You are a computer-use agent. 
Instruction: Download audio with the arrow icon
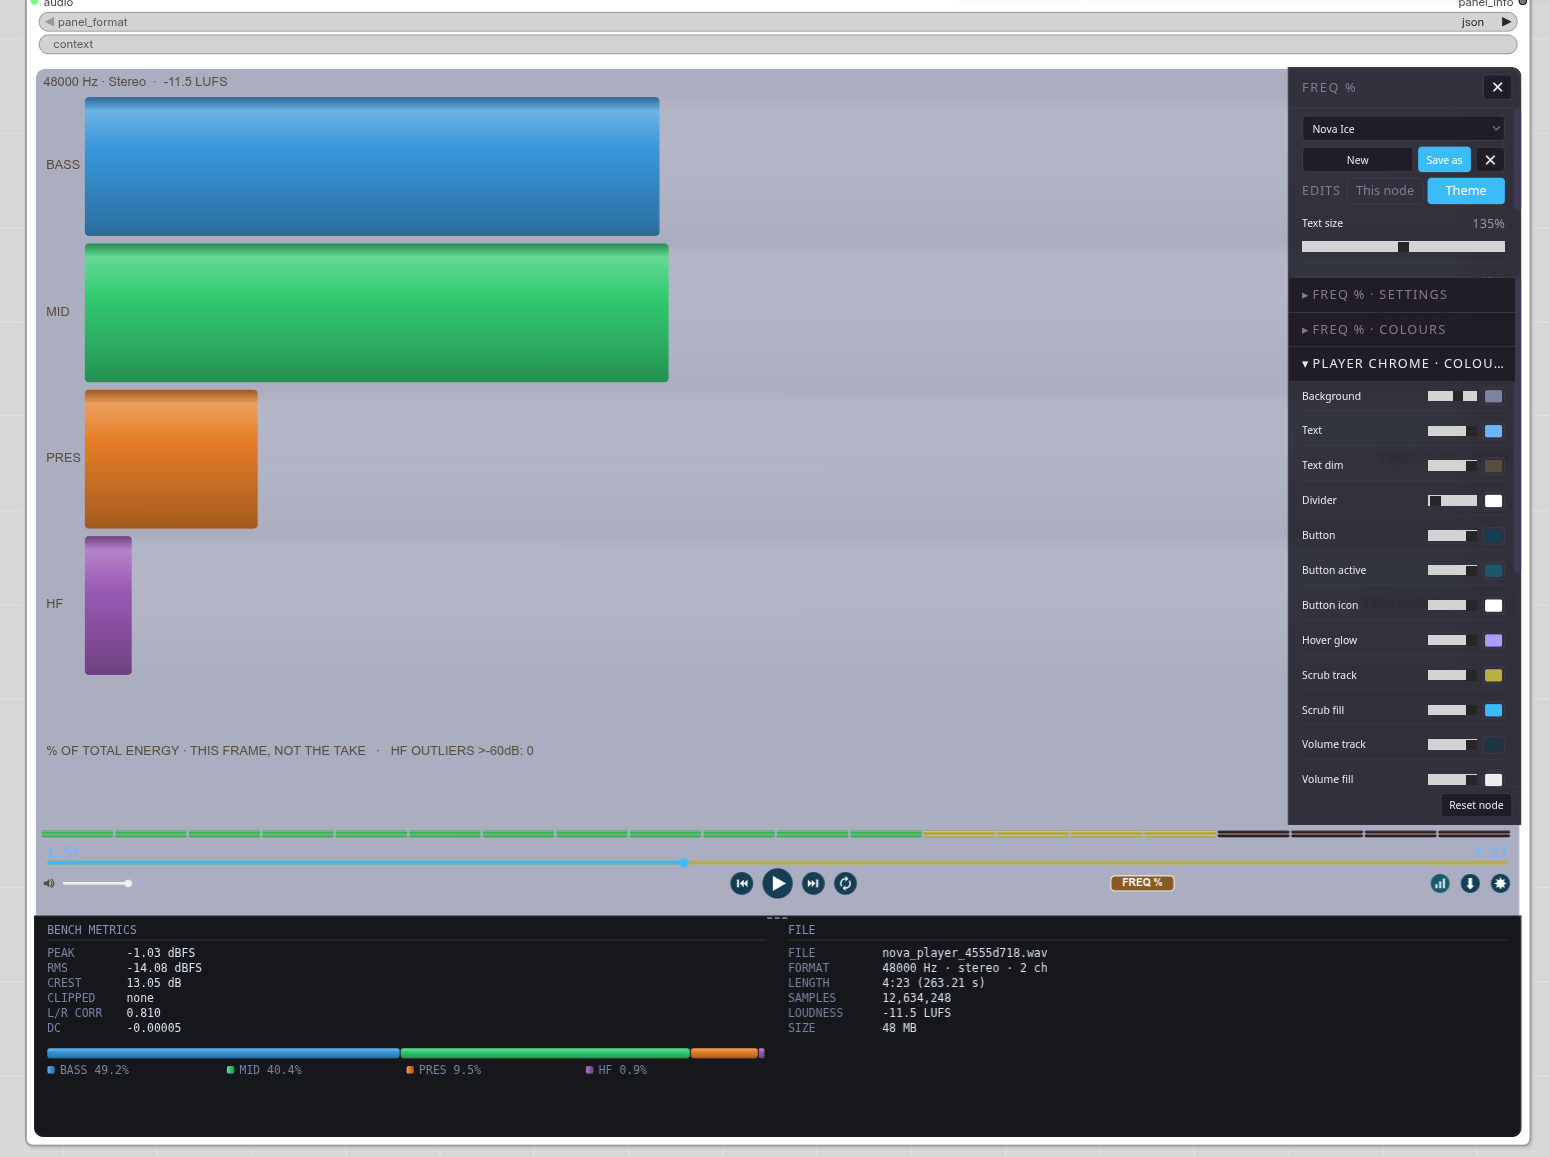tap(1470, 883)
